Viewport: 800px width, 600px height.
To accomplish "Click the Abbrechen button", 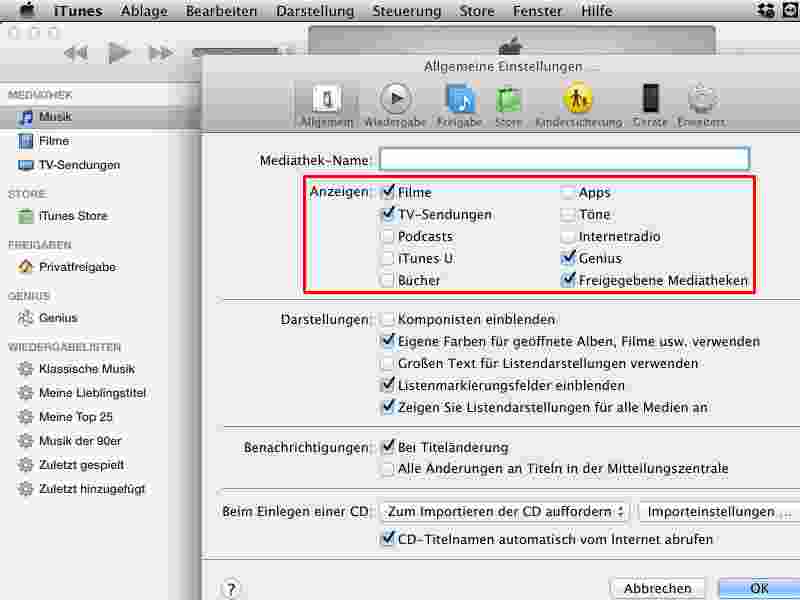I will pos(657,588).
